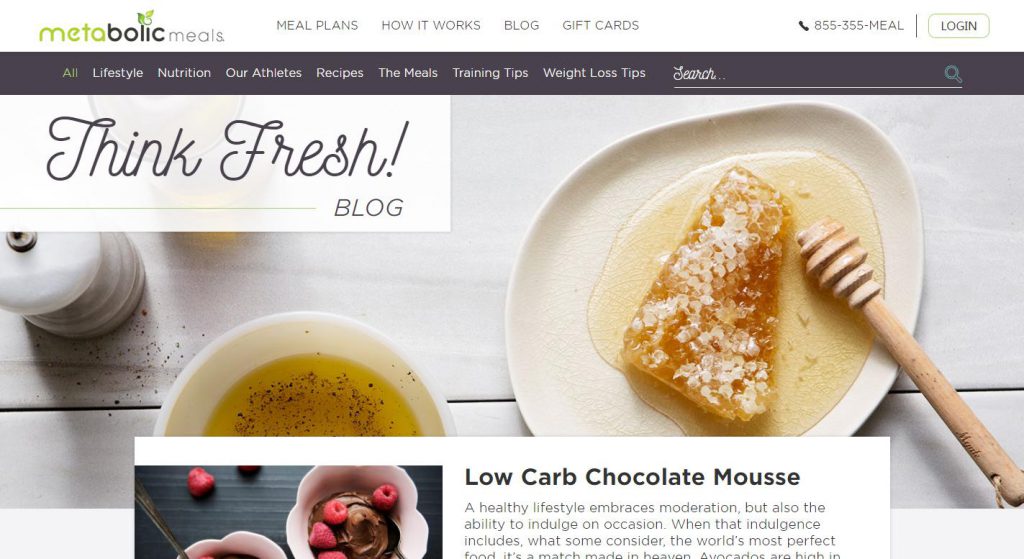The height and width of the screenshot is (559, 1024).
Task: Open Training Tips category
Action: click(490, 73)
